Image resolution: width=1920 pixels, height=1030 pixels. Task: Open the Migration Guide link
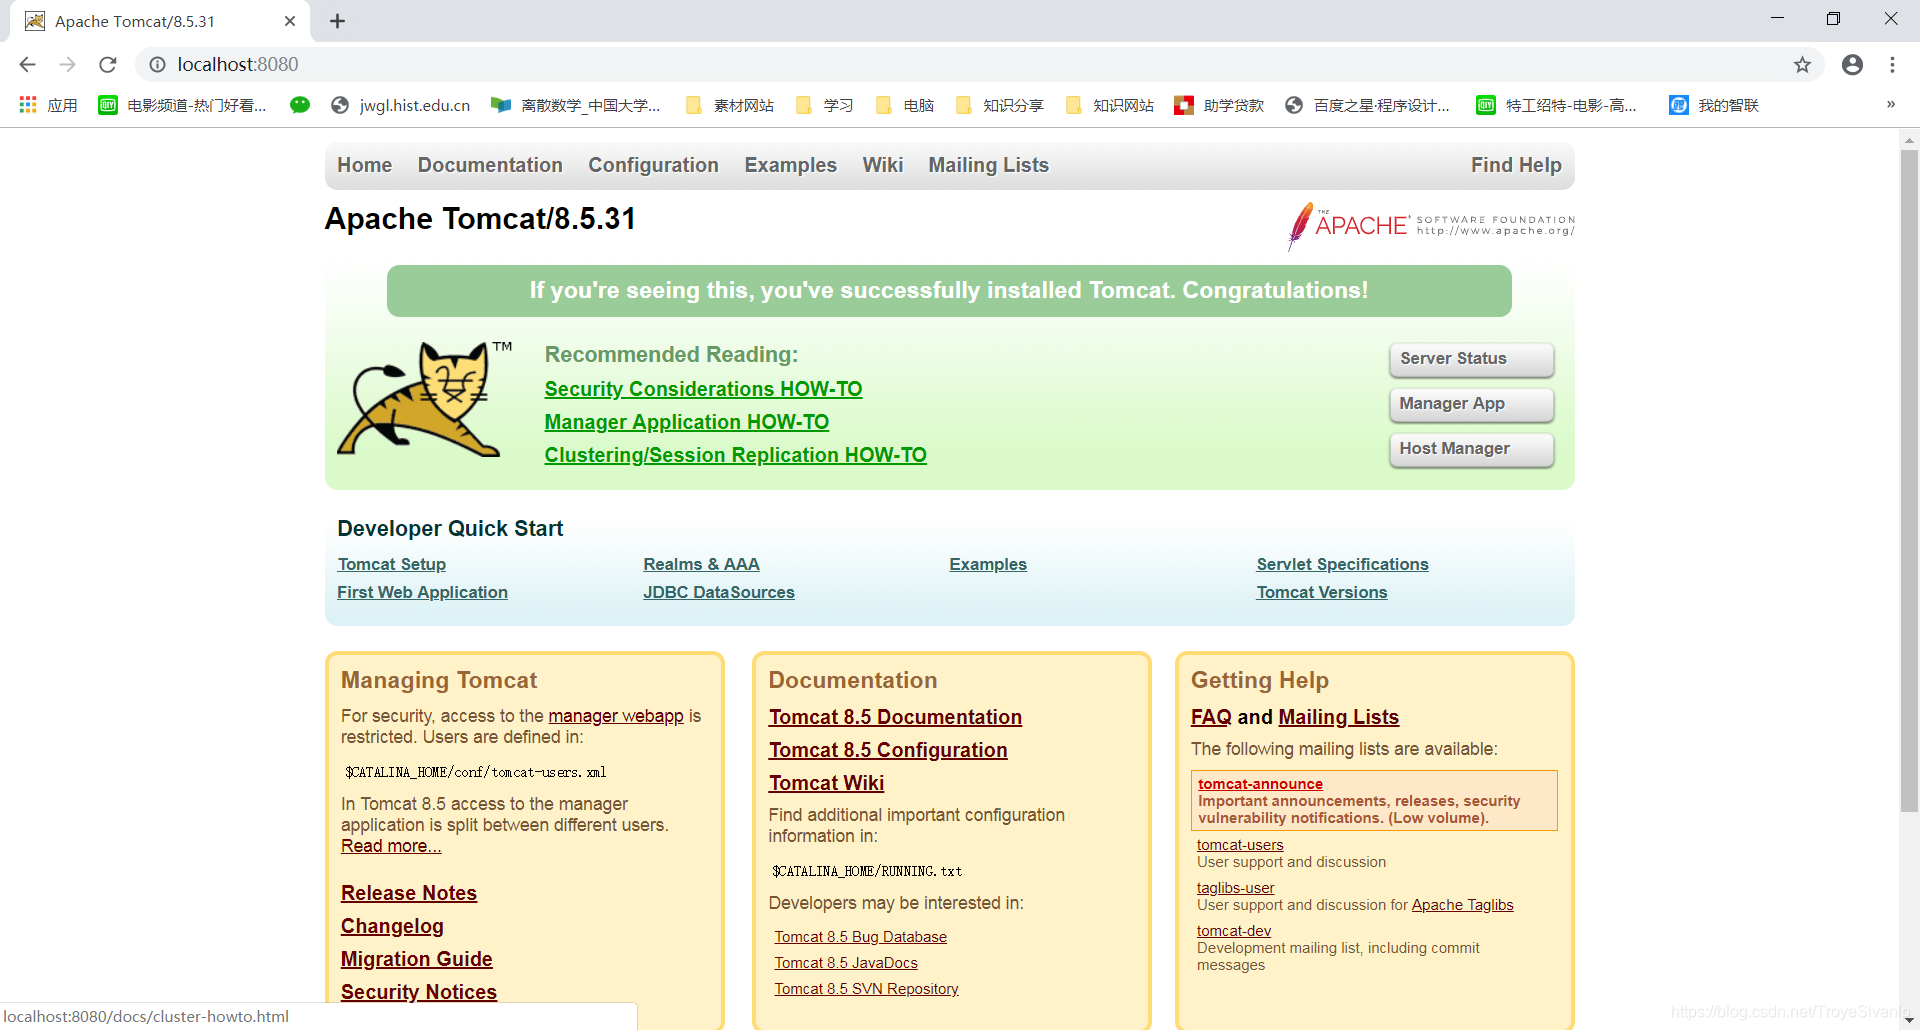416,959
